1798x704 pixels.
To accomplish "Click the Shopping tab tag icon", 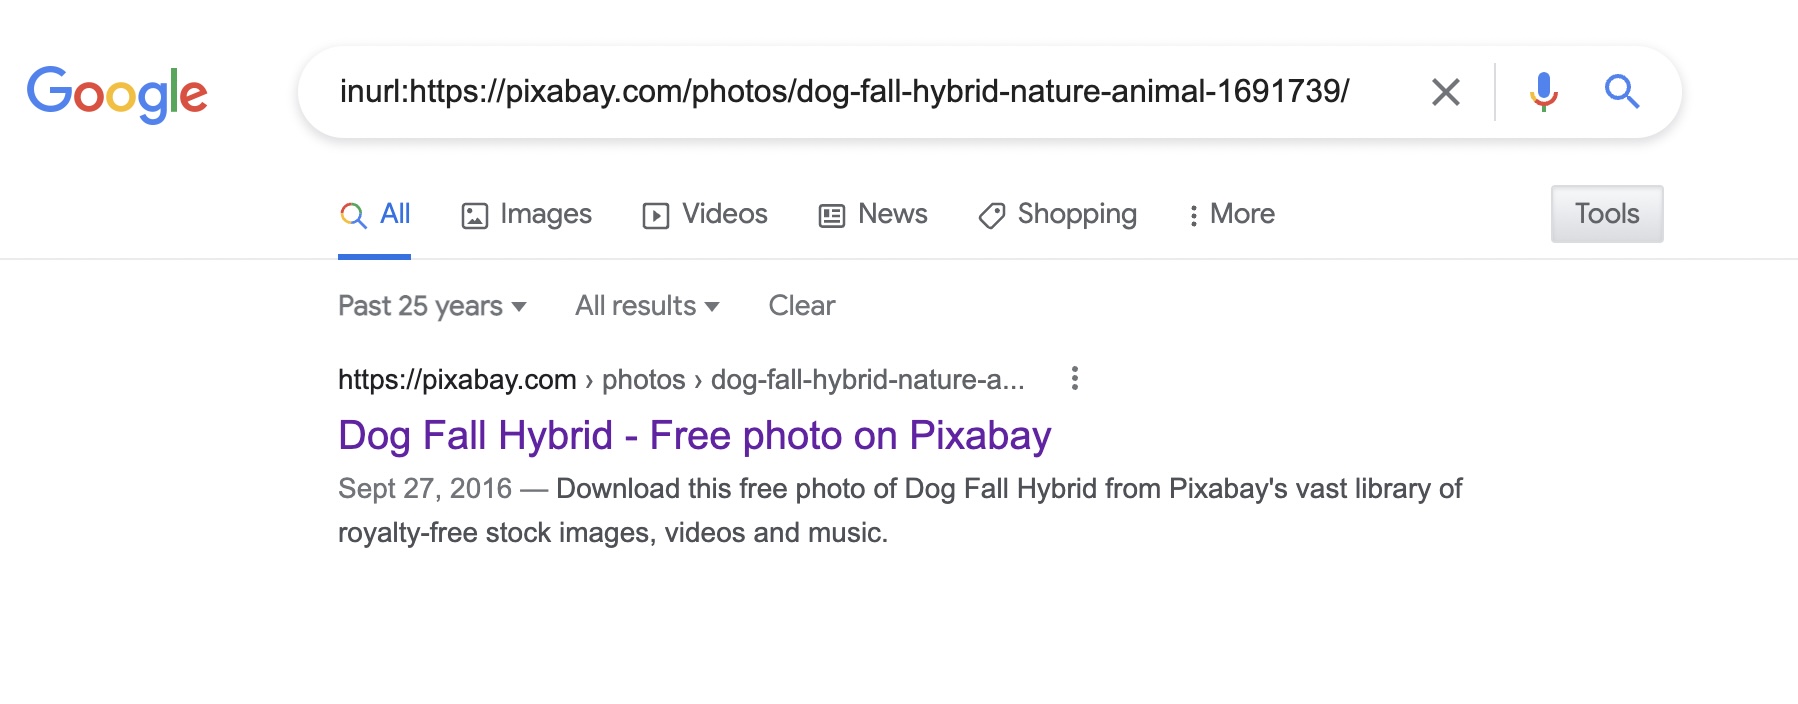I will tap(991, 215).
